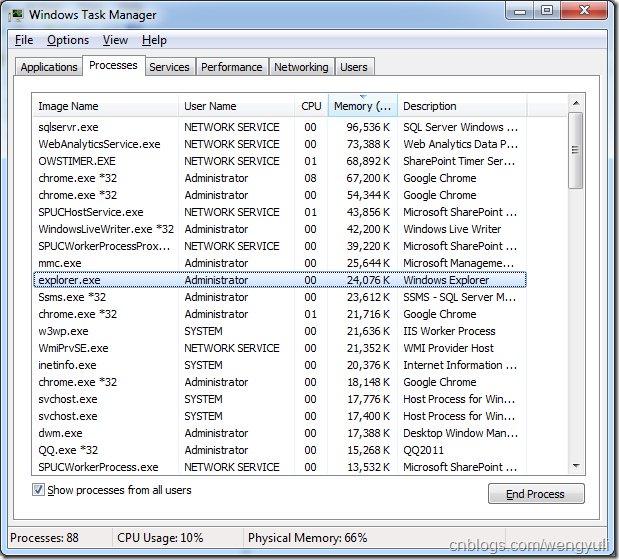Select chrome.exe using 21,716 K memory
619x560 pixels.
[x=279, y=314]
